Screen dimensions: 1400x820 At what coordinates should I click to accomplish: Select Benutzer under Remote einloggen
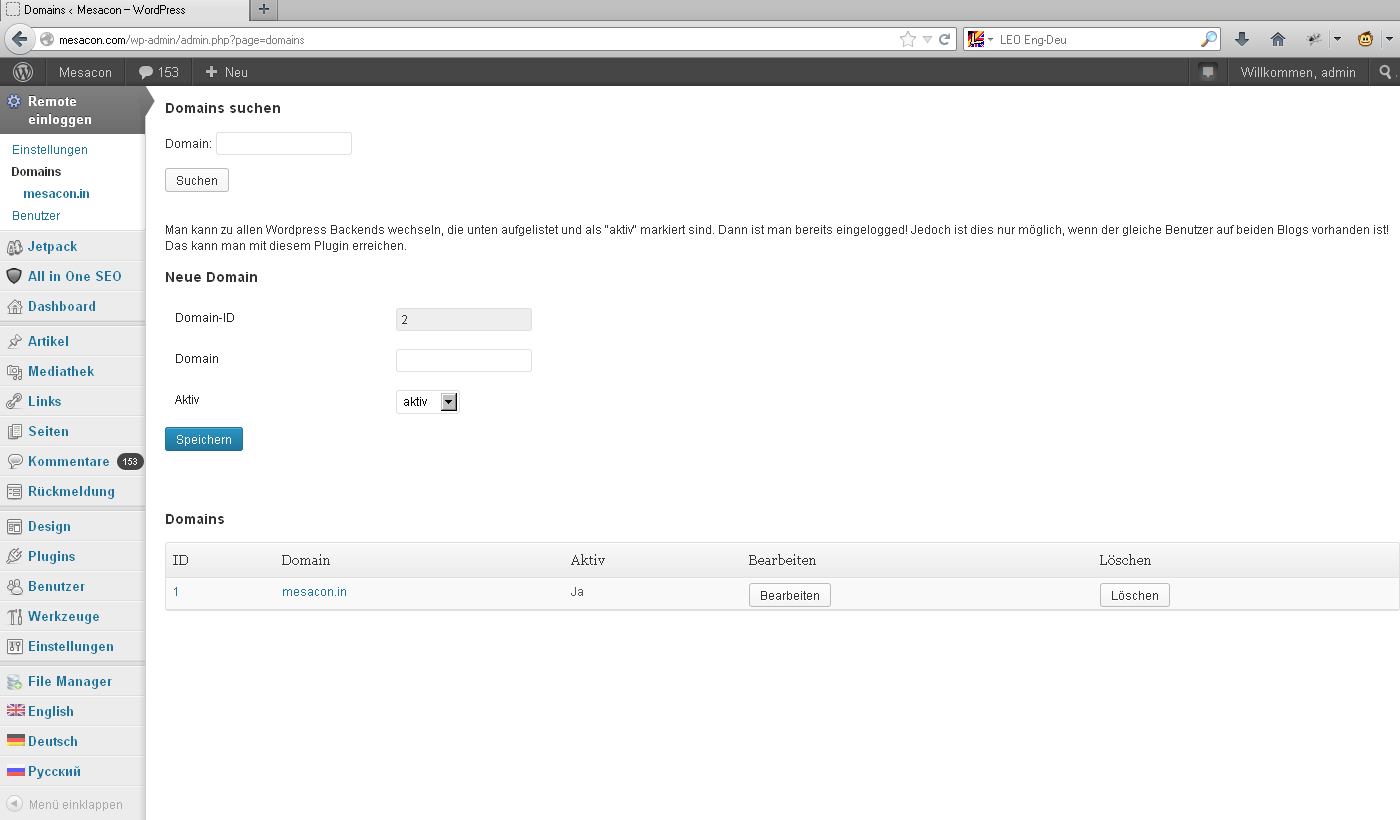click(36, 216)
